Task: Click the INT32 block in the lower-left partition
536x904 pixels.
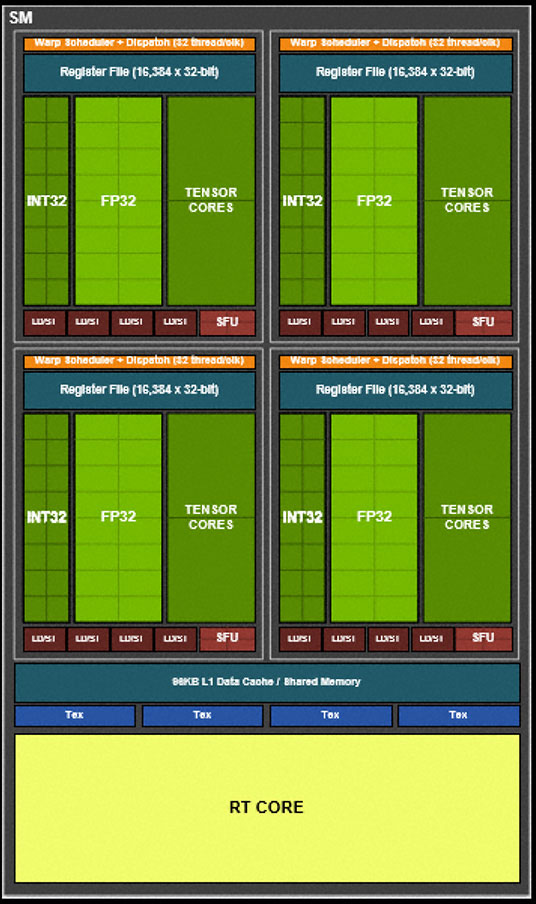Action: (x=46, y=517)
